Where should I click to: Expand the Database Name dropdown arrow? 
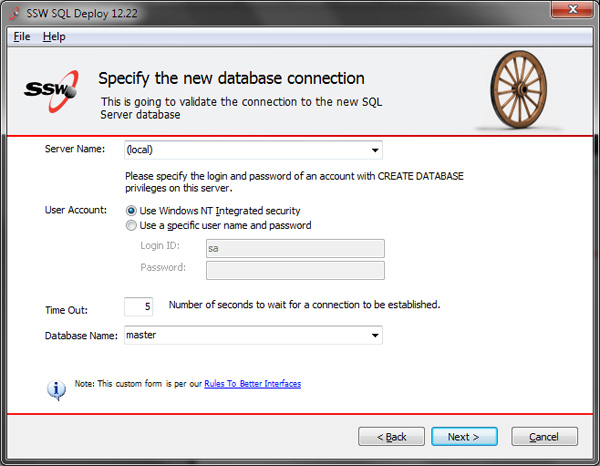pyautogui.click(x=375, y=335)
